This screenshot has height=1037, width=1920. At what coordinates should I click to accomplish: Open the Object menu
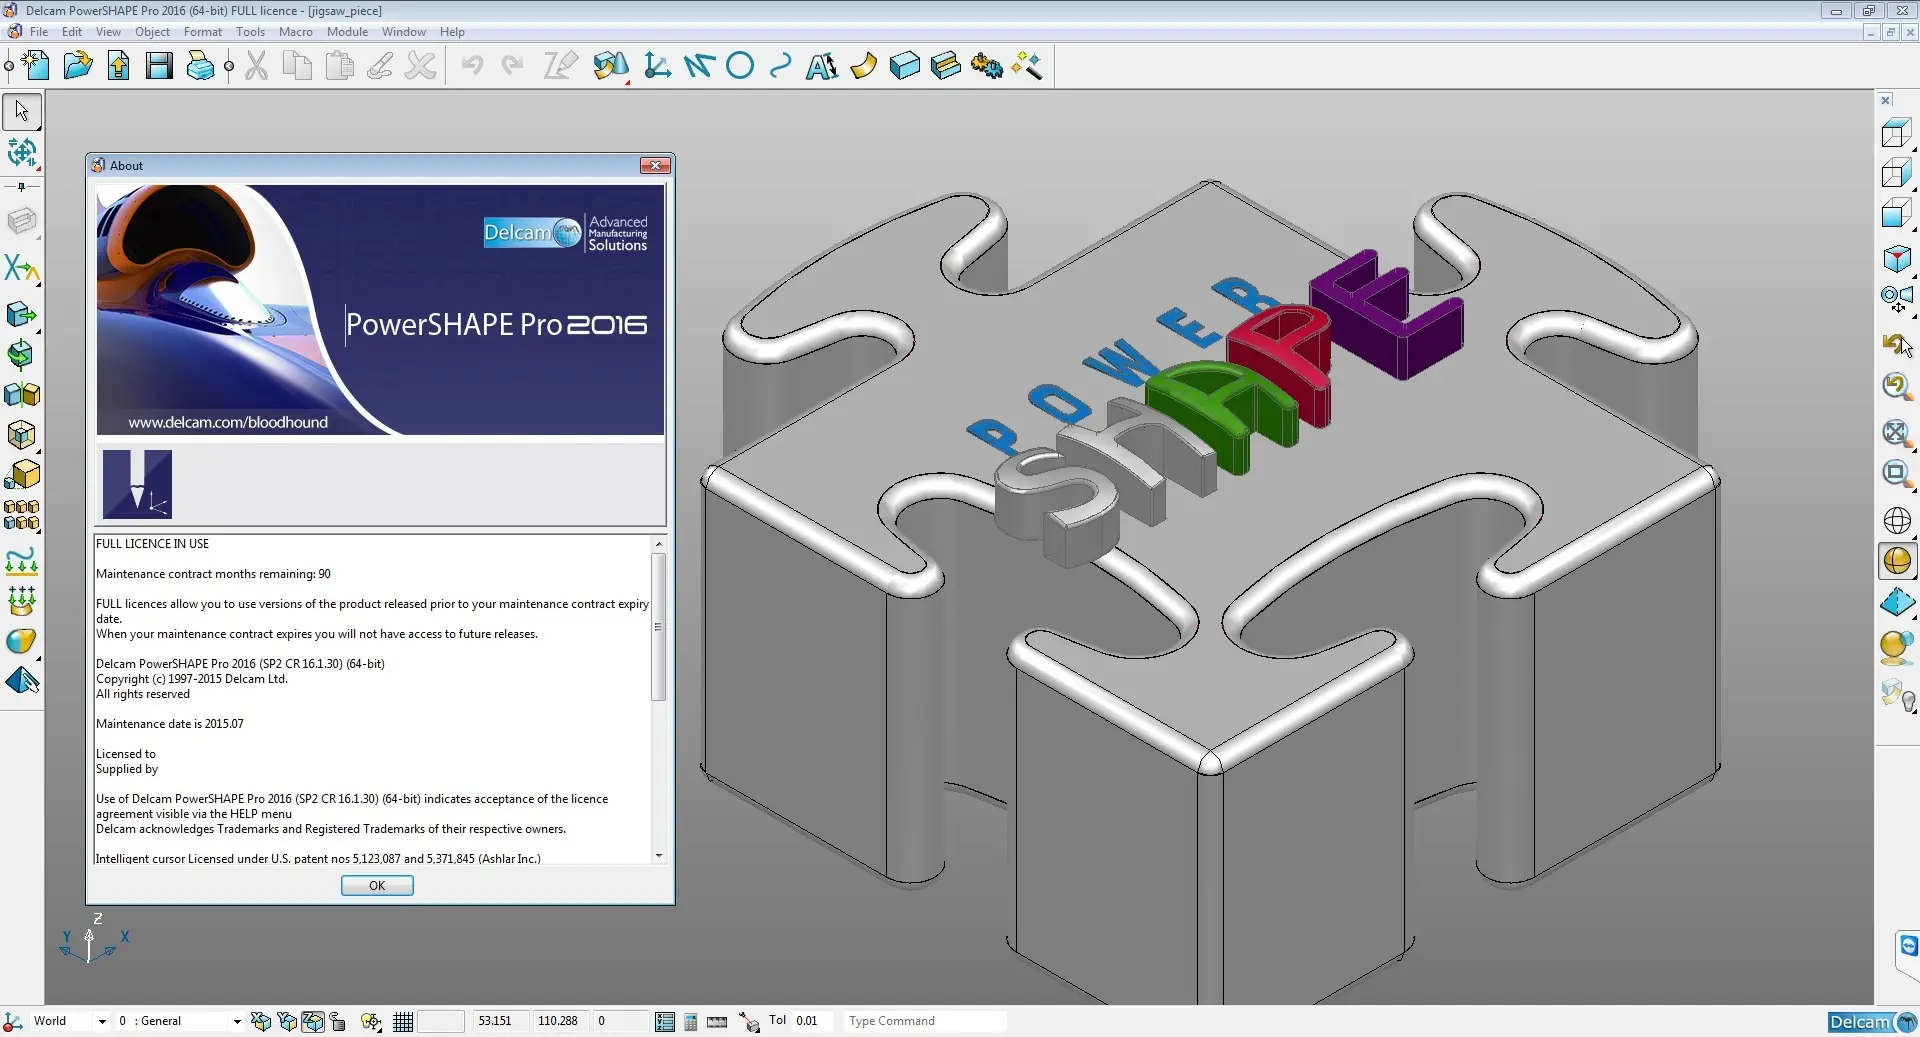[152, 32]
